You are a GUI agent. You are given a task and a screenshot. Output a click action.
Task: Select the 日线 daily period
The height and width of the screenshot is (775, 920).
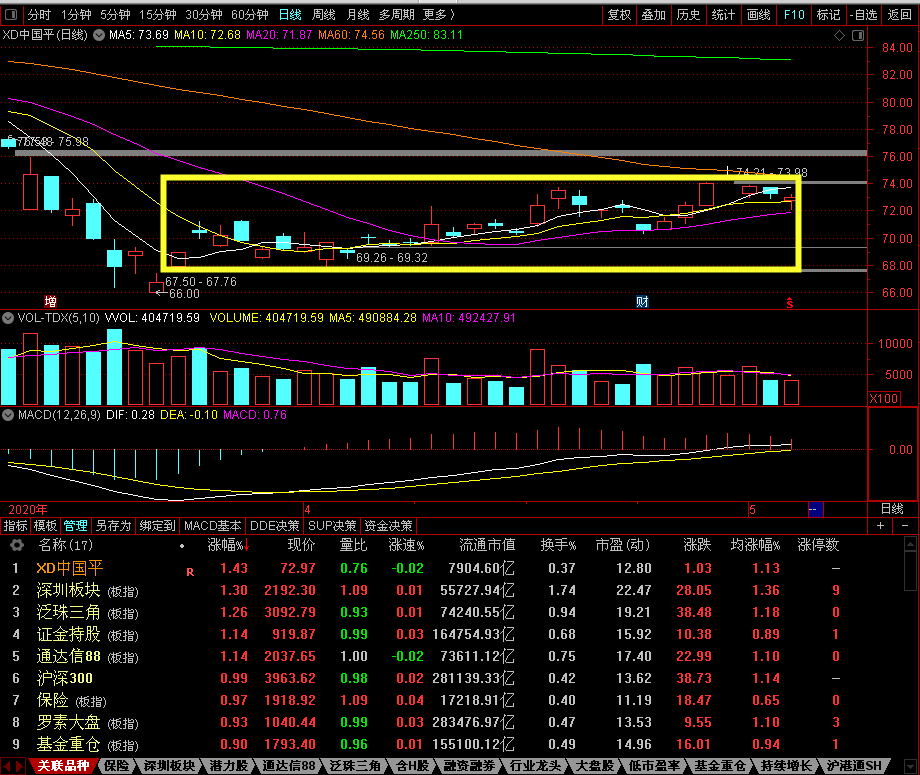290,14
